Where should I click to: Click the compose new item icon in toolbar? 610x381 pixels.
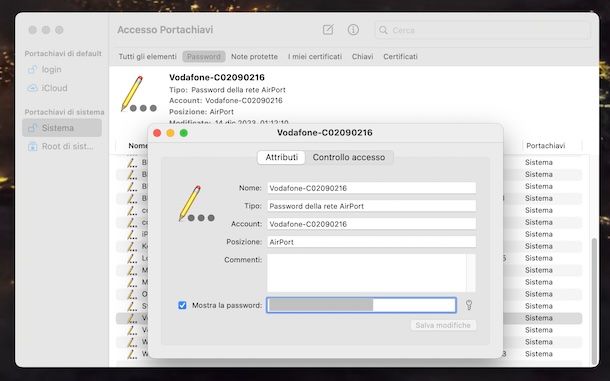pos(328,30)
